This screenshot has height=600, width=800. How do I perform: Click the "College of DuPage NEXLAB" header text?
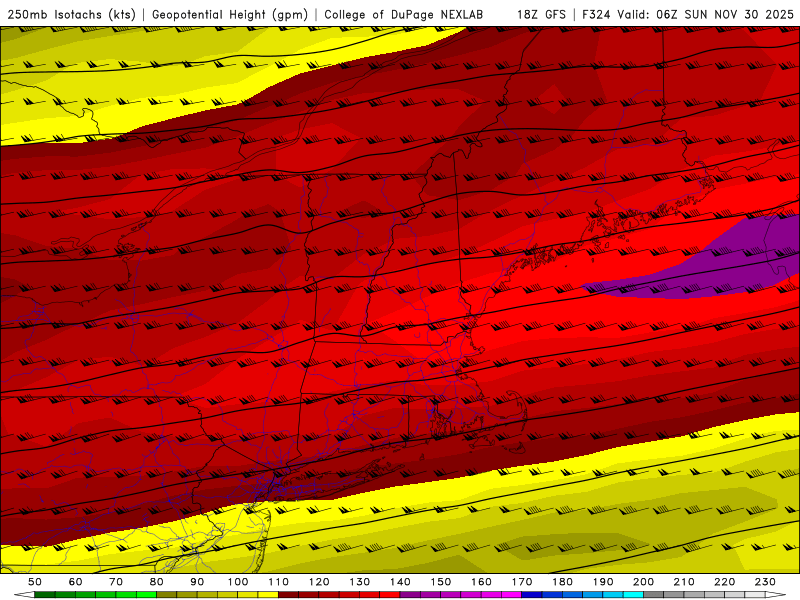[404, 14]
